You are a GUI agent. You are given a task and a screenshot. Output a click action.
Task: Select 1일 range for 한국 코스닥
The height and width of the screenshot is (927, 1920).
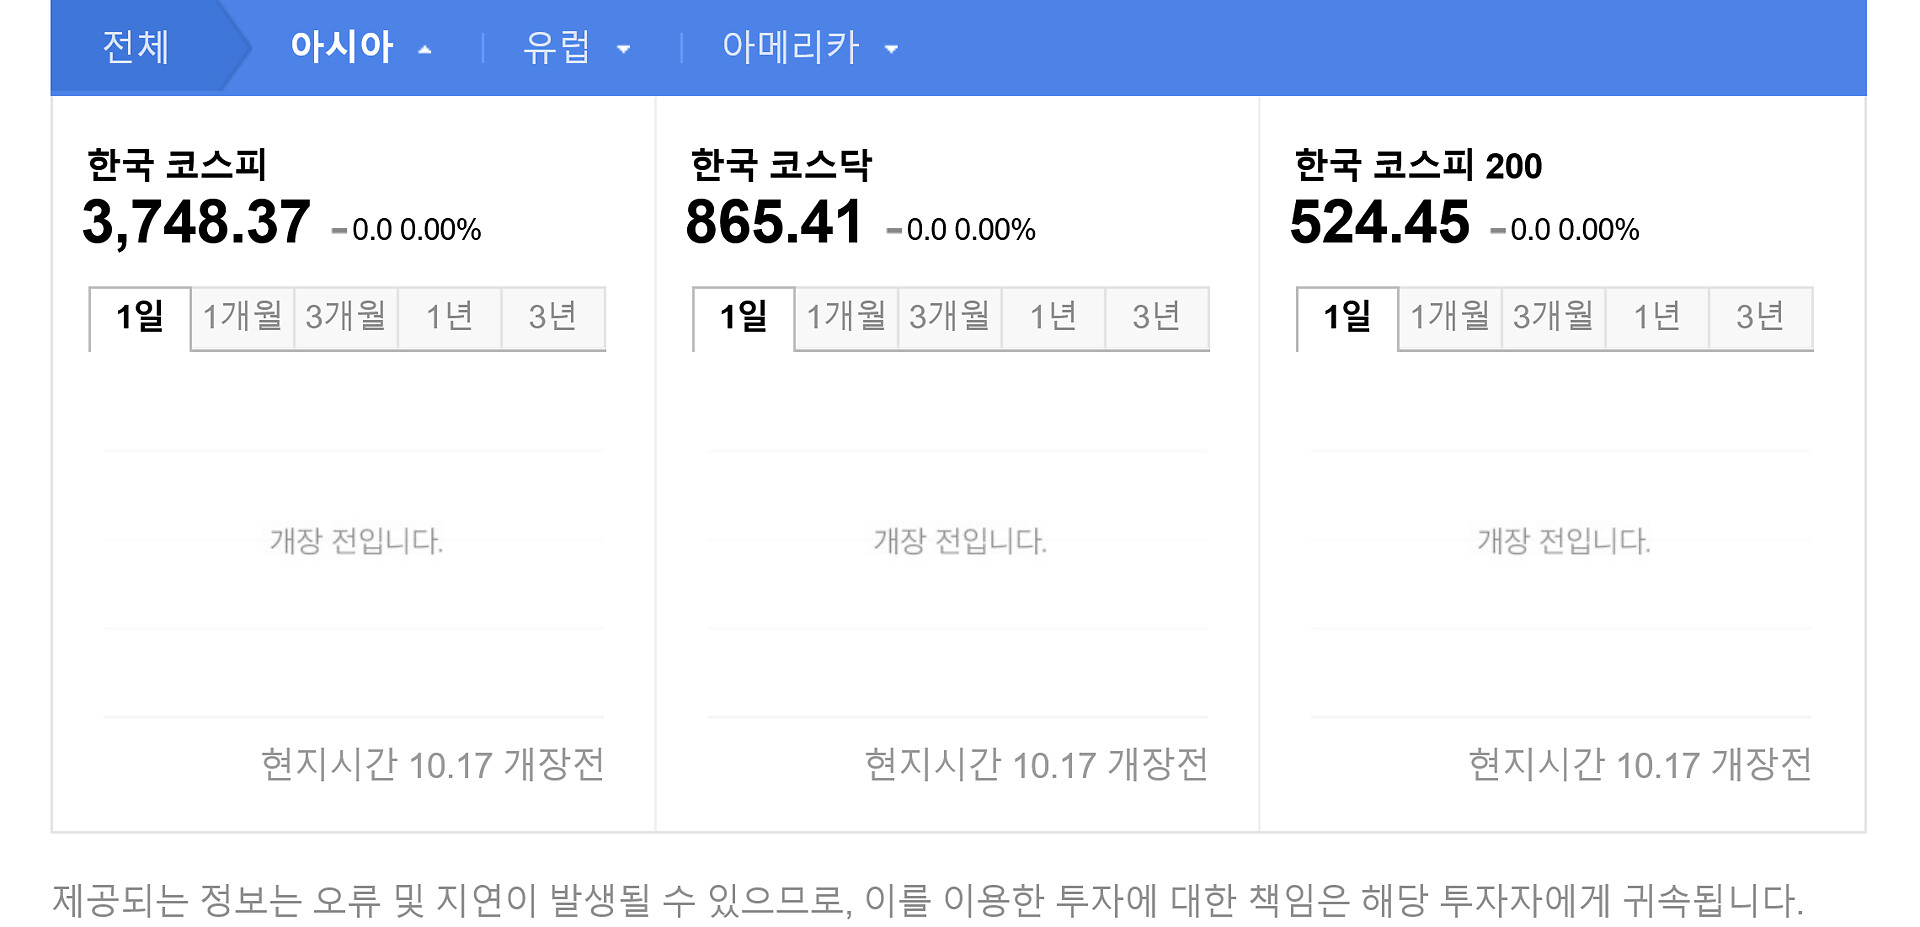click(744, 318)
